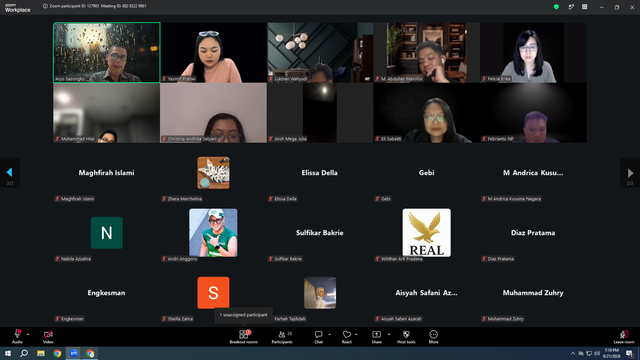Image resolution: width=640 pixels, height=360 pixels.
Task: Select Anish Mega Julia's video tile
Action: click(320, 113)
